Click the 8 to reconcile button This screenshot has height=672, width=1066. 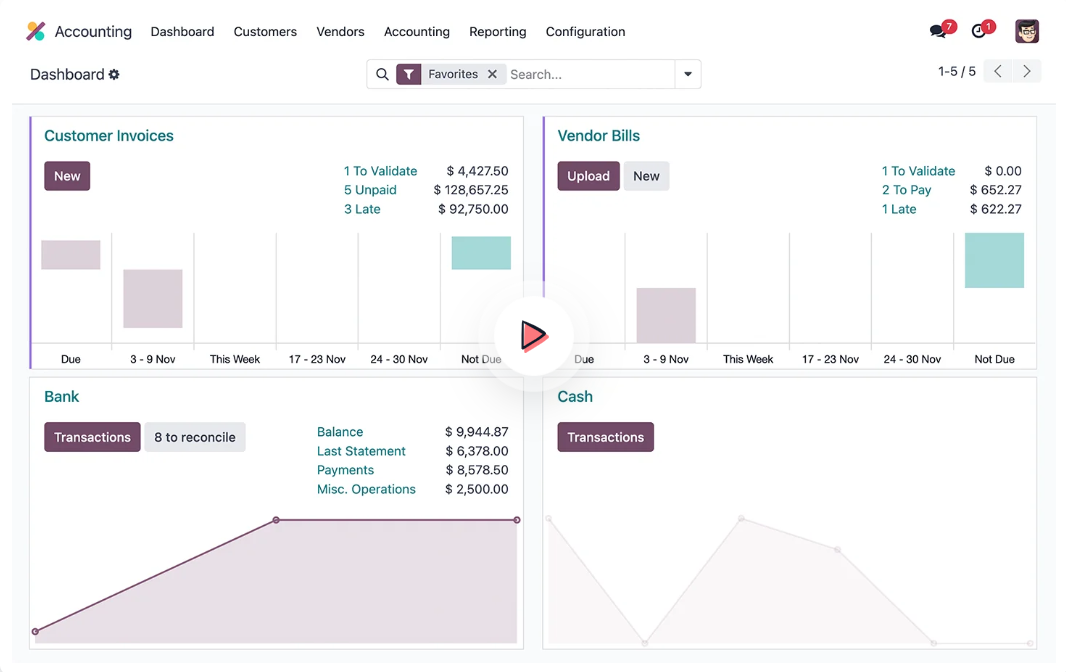(195, 437)
